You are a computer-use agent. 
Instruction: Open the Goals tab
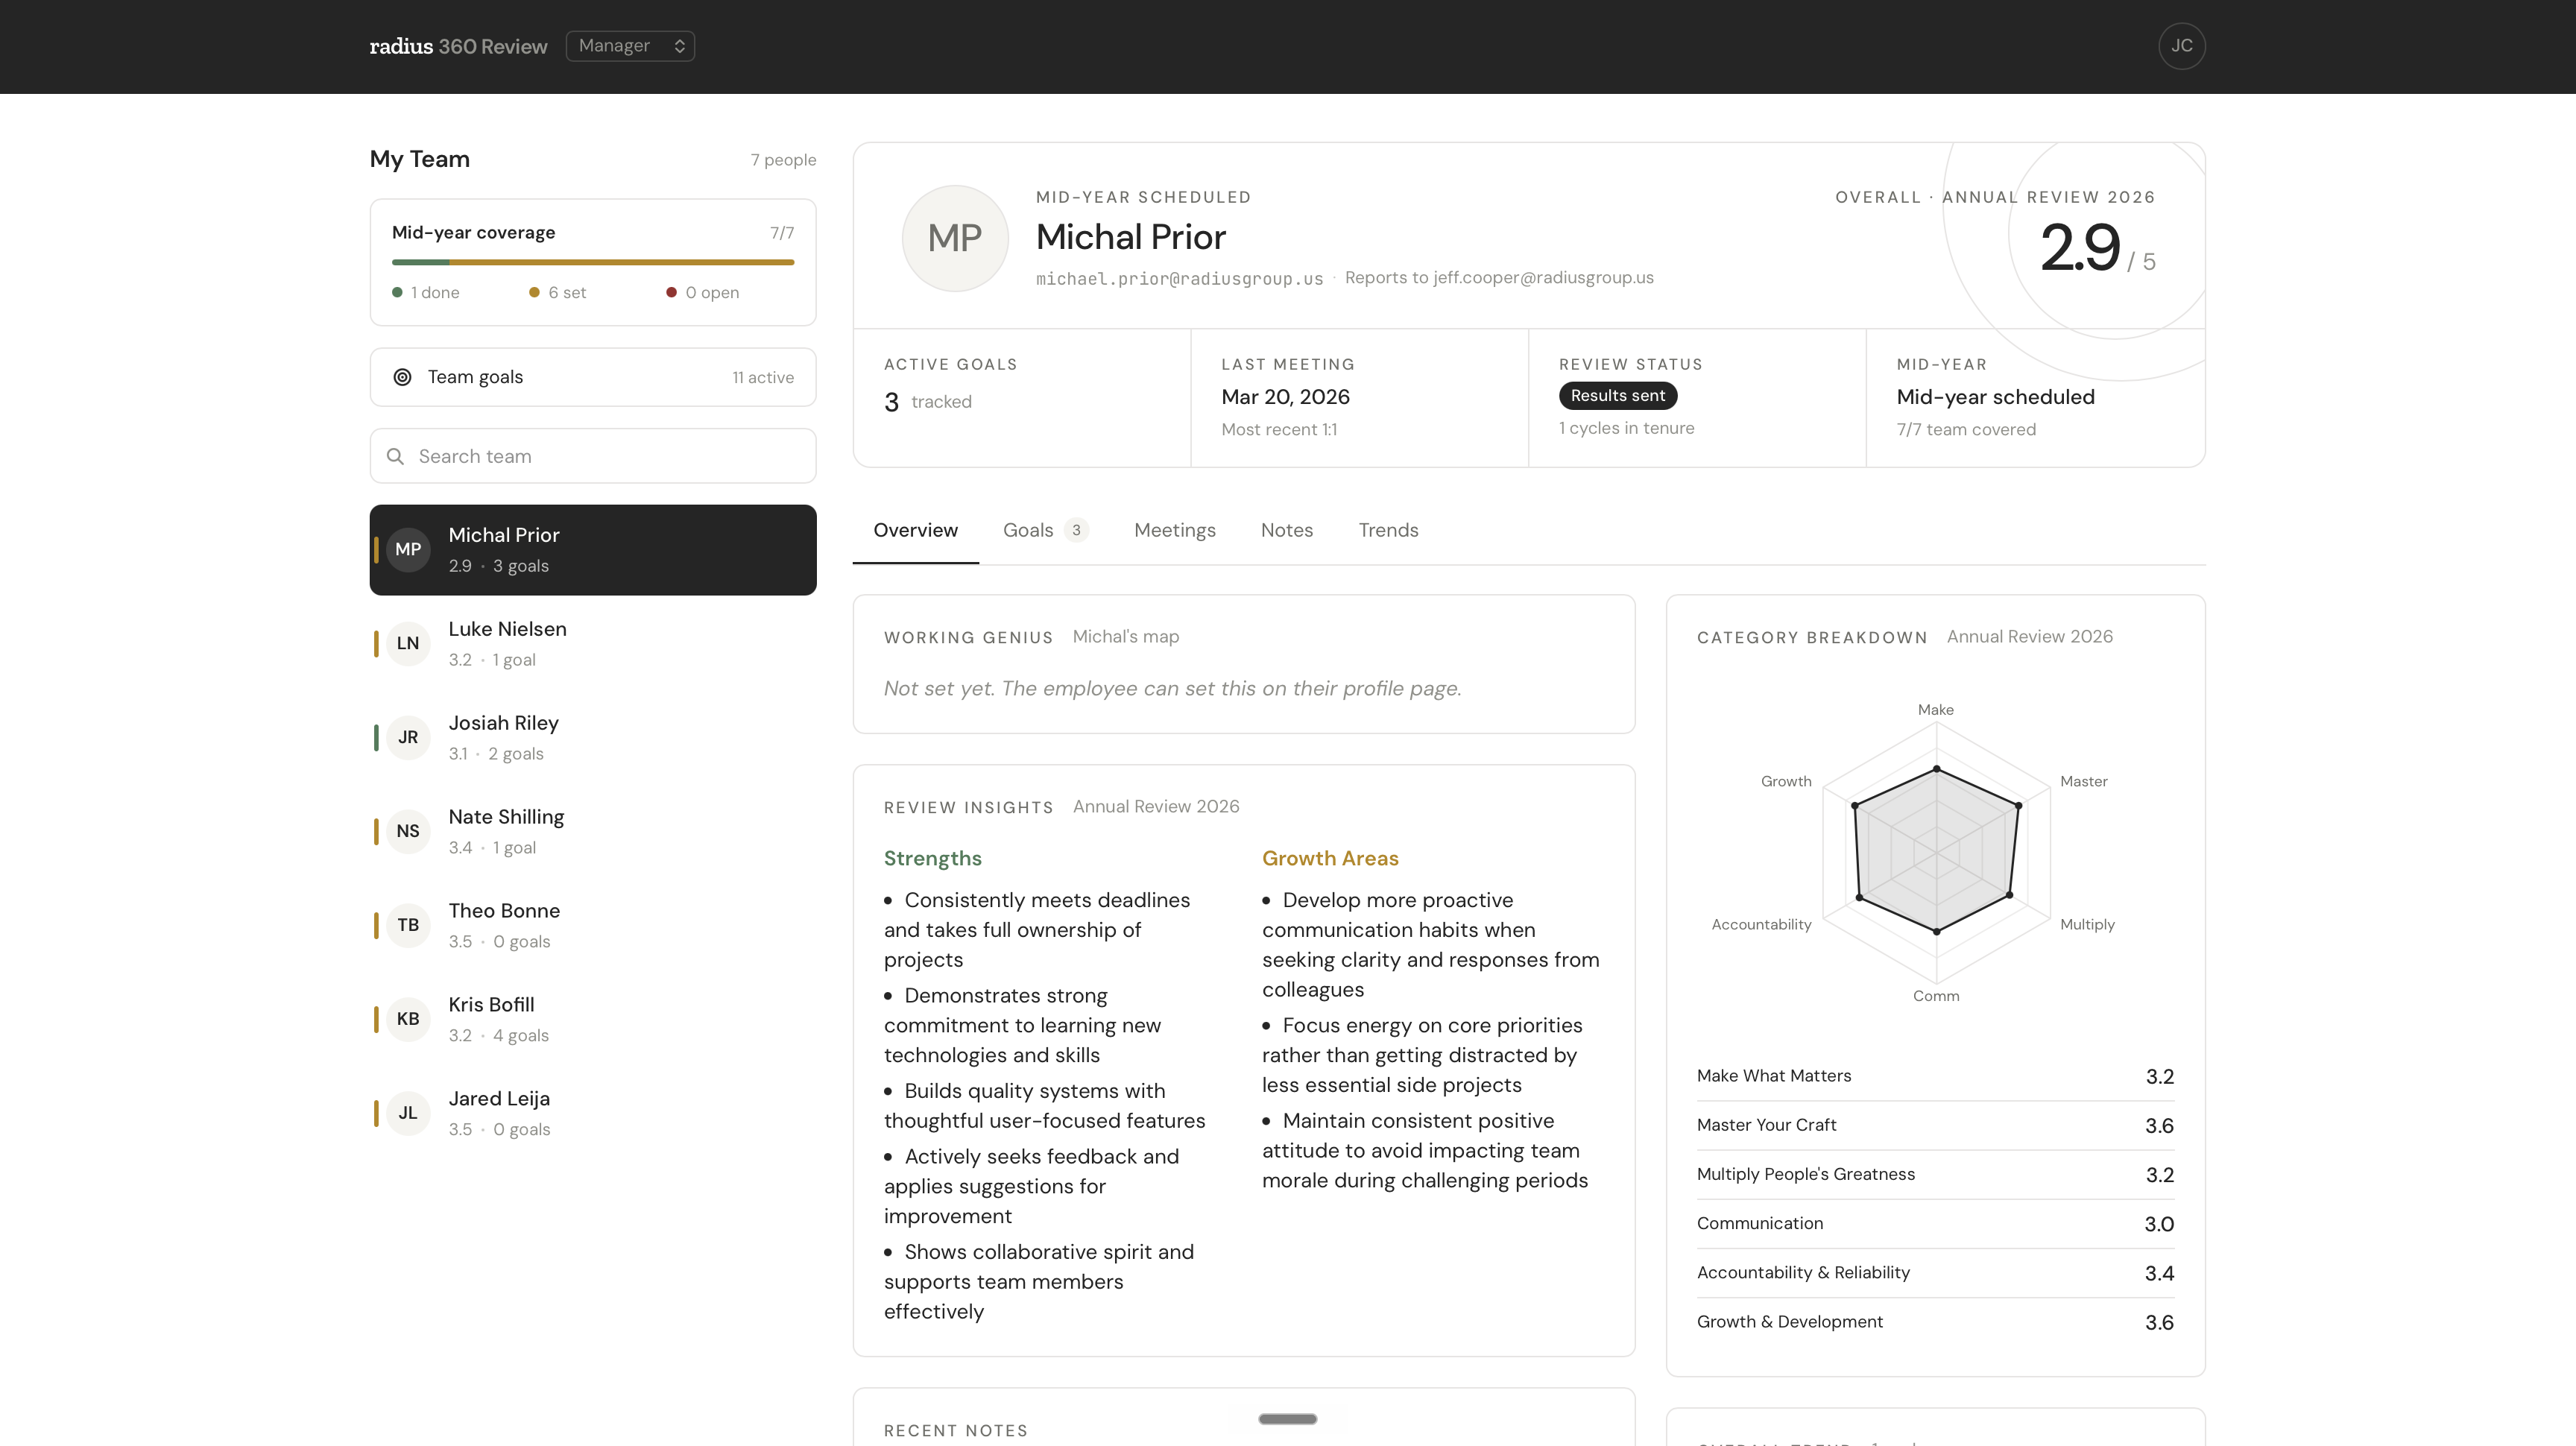(x=1045, y=530)
